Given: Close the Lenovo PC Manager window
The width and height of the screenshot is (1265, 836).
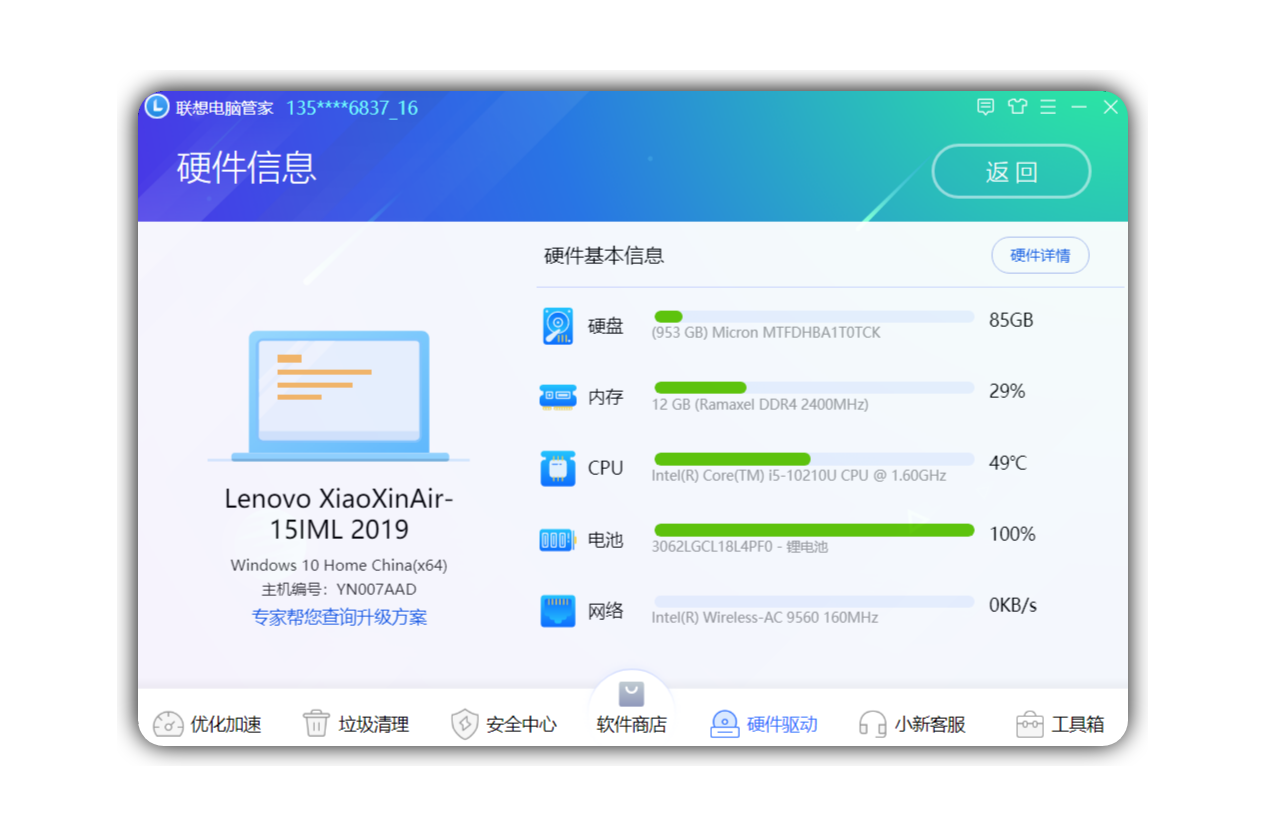Looking at the screenshot, I should click(1110, 106).
